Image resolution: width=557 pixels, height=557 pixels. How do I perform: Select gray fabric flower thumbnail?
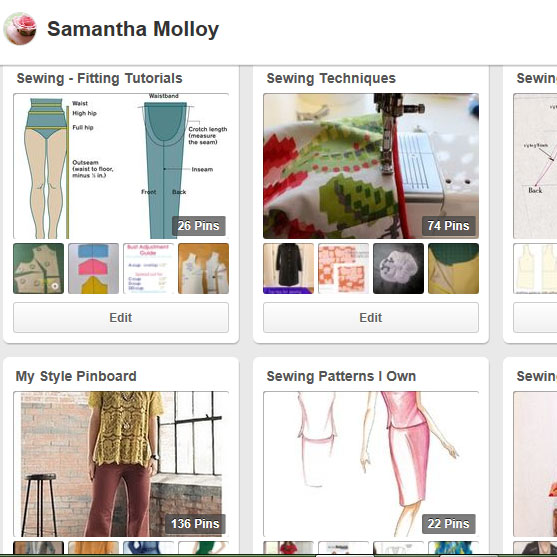tap(398, 269)
